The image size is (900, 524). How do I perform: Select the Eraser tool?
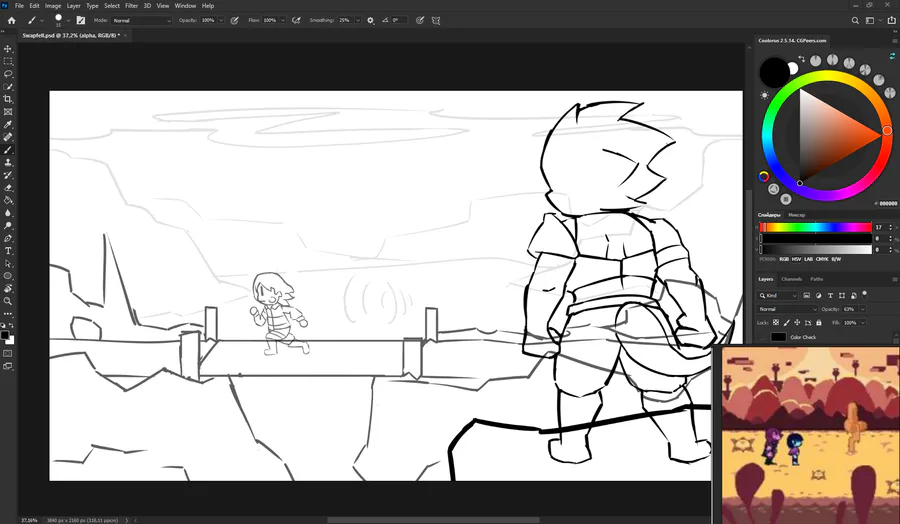coord(8,188)
